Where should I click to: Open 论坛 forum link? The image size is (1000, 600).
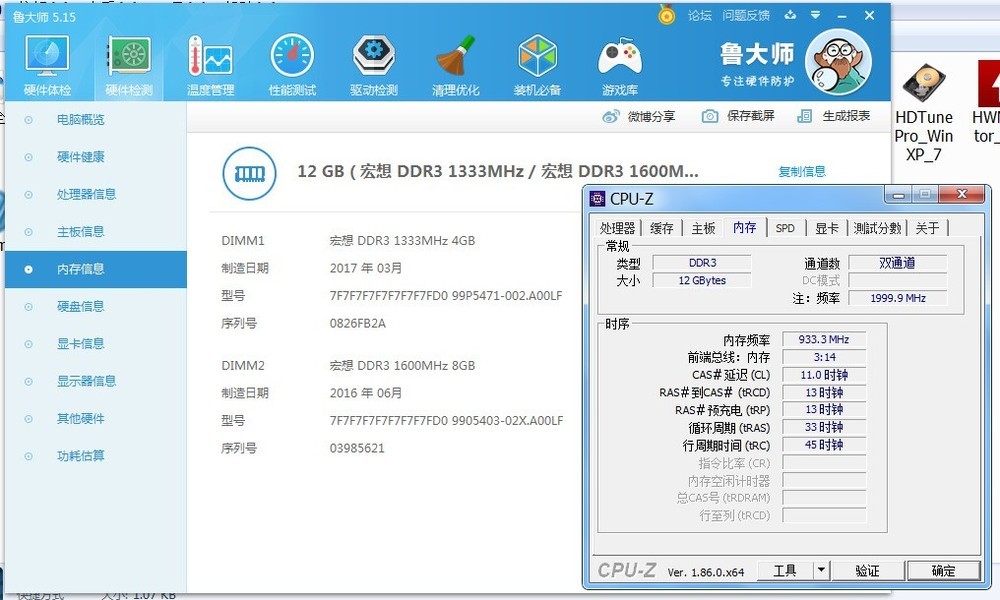pos(700,15)
